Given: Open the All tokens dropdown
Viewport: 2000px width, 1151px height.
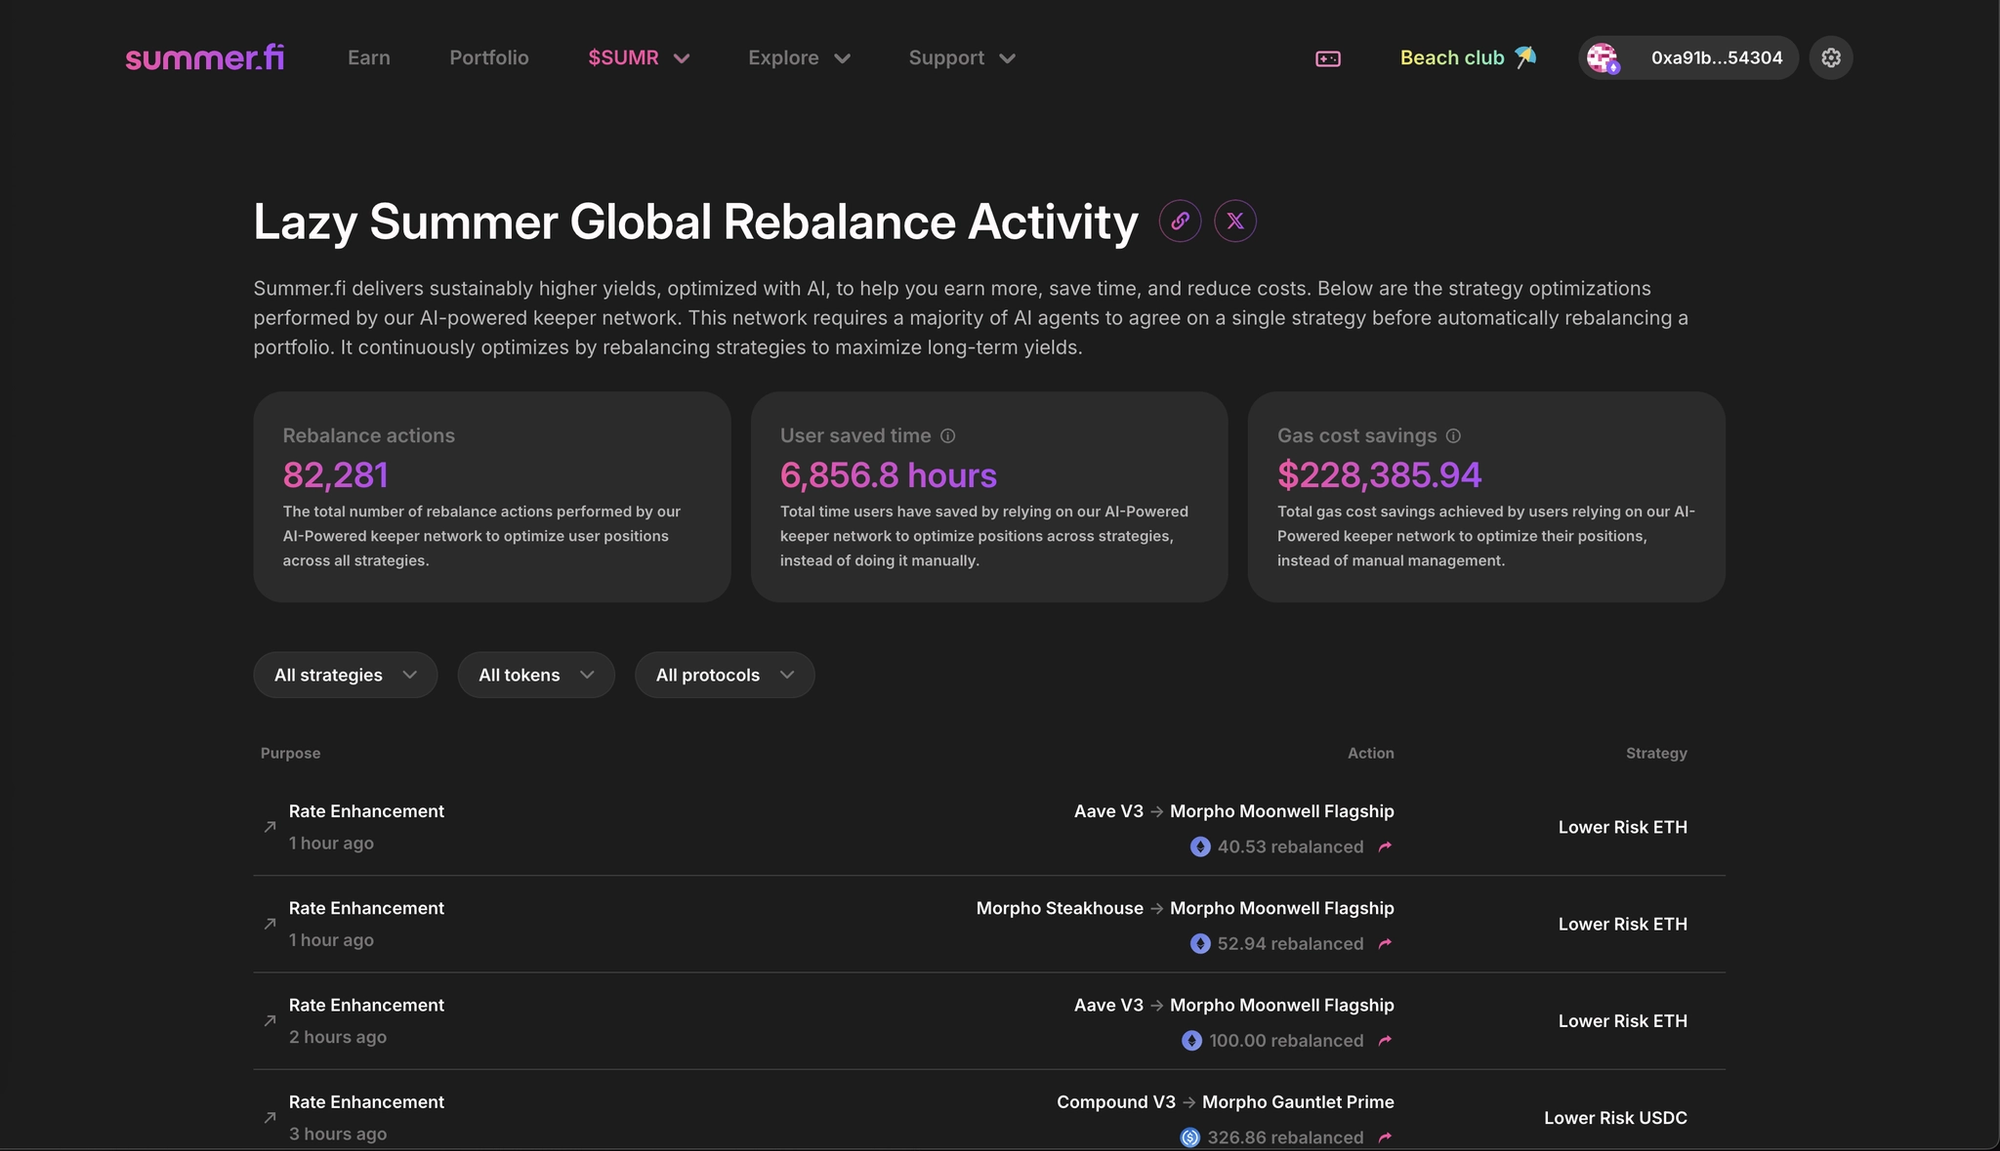Looking at the screenshot, I should coord(536,675).
